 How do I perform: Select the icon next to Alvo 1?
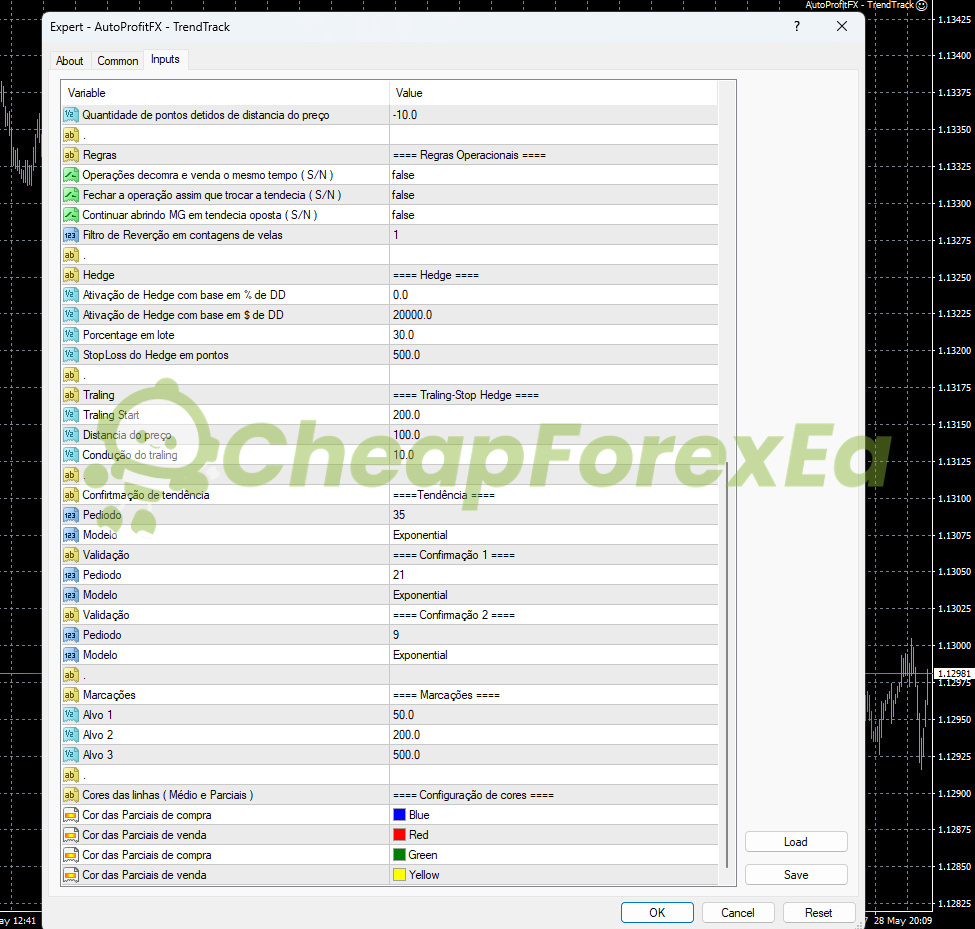[71, 714]
